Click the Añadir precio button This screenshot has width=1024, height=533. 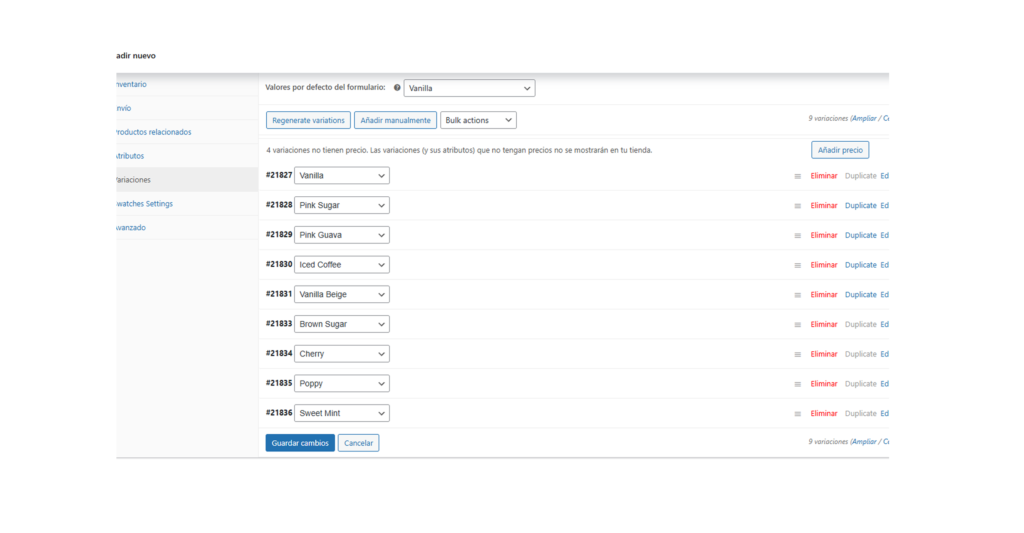839,150
